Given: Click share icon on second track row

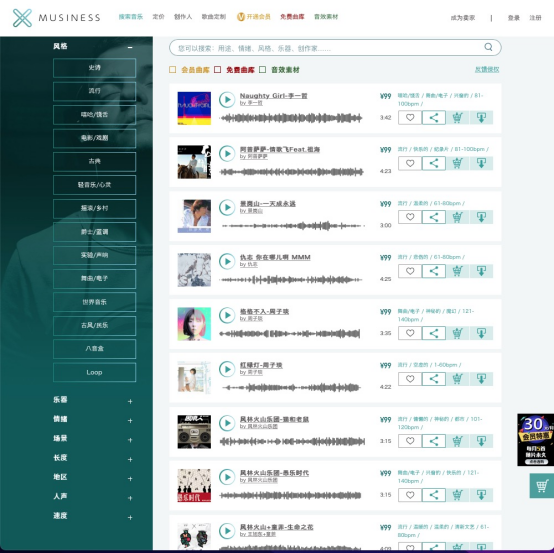Looking at the screenshot, I should 434,163.
